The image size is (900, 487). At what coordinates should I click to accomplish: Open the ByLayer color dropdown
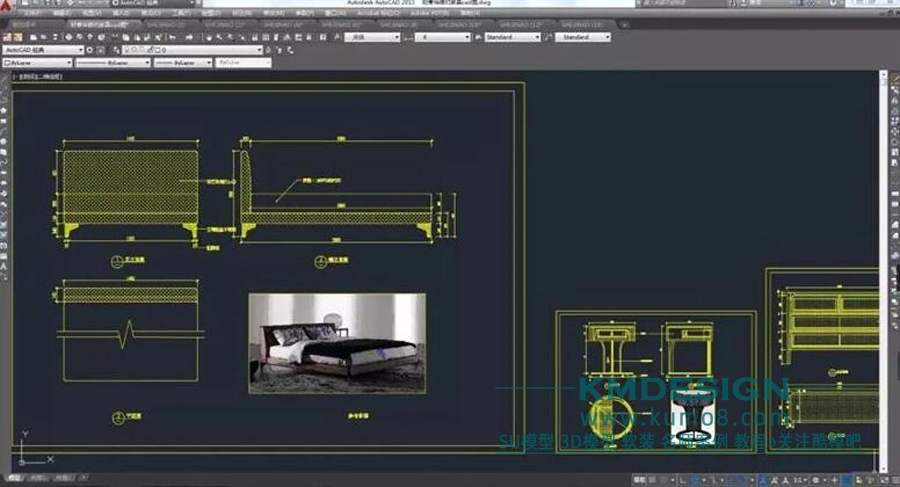pos(37,62)
